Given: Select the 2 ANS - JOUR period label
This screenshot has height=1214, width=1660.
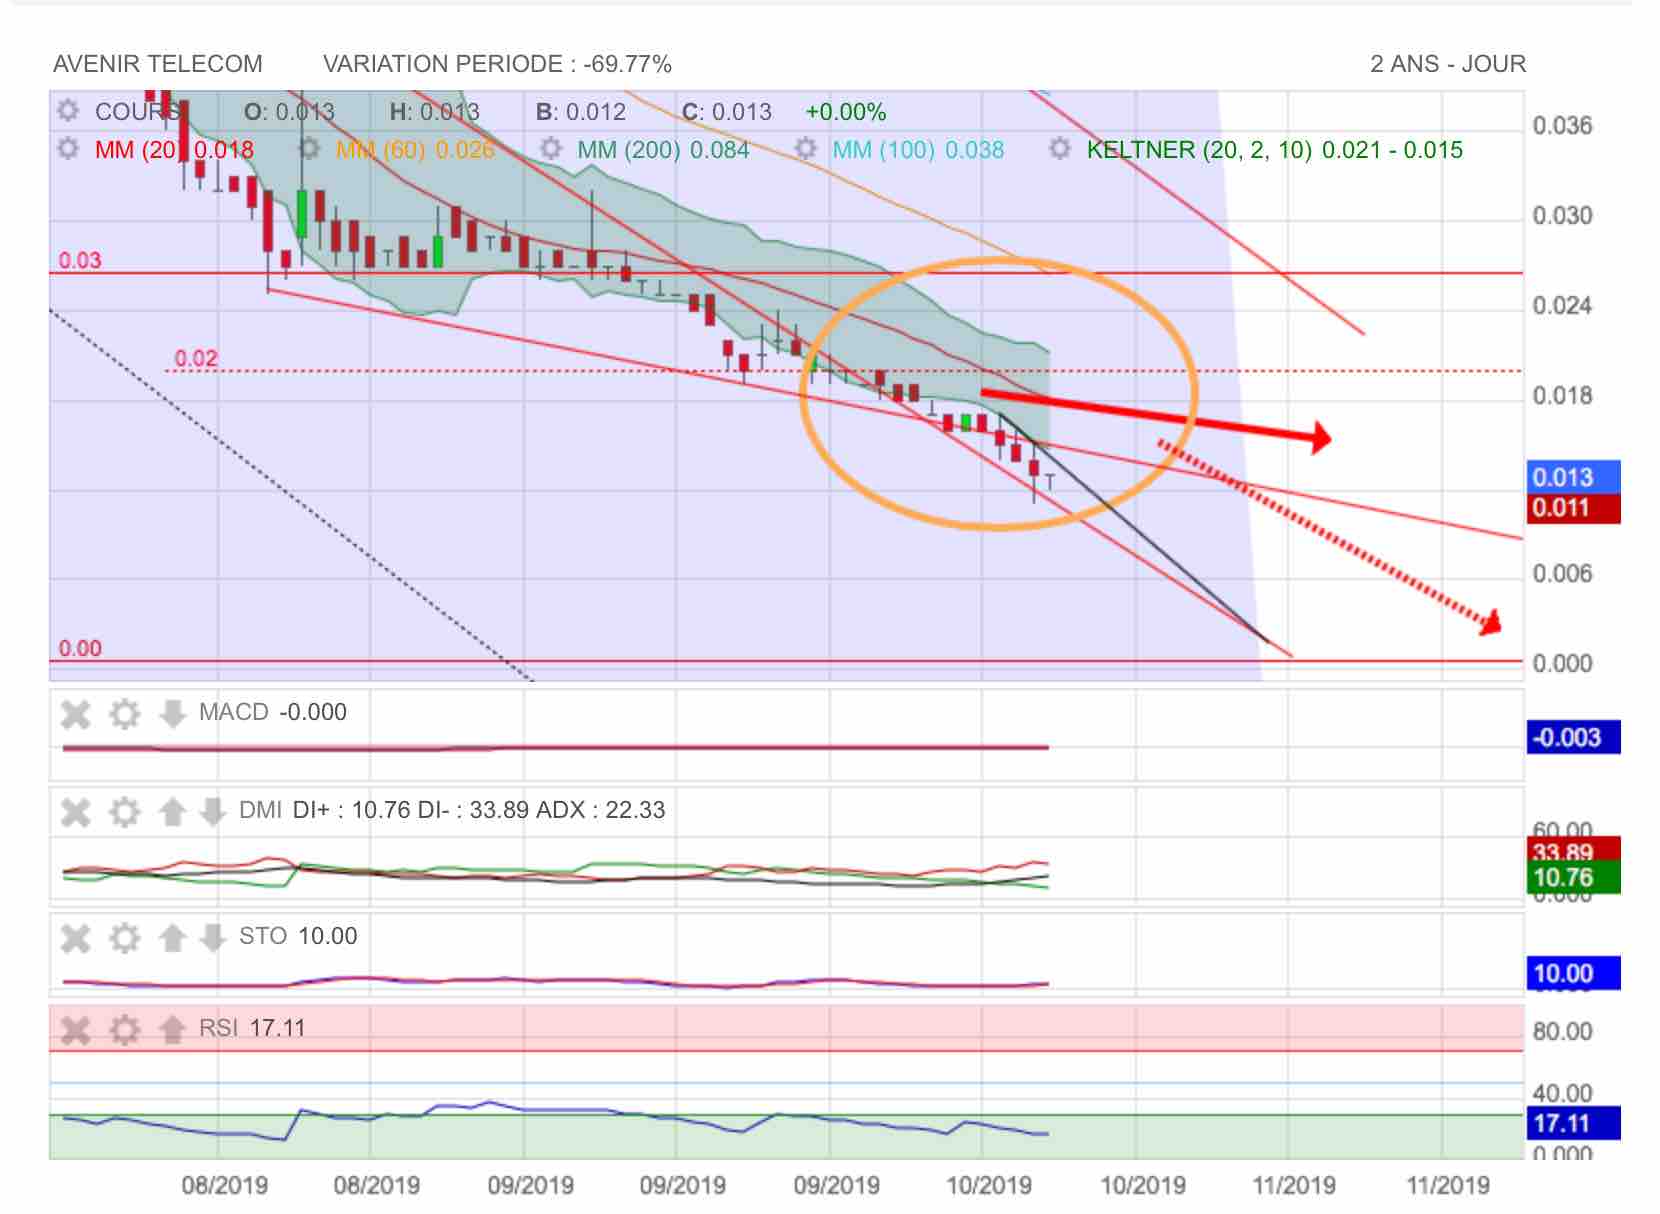Looking at the screenshot, I should coord(1448,64).
